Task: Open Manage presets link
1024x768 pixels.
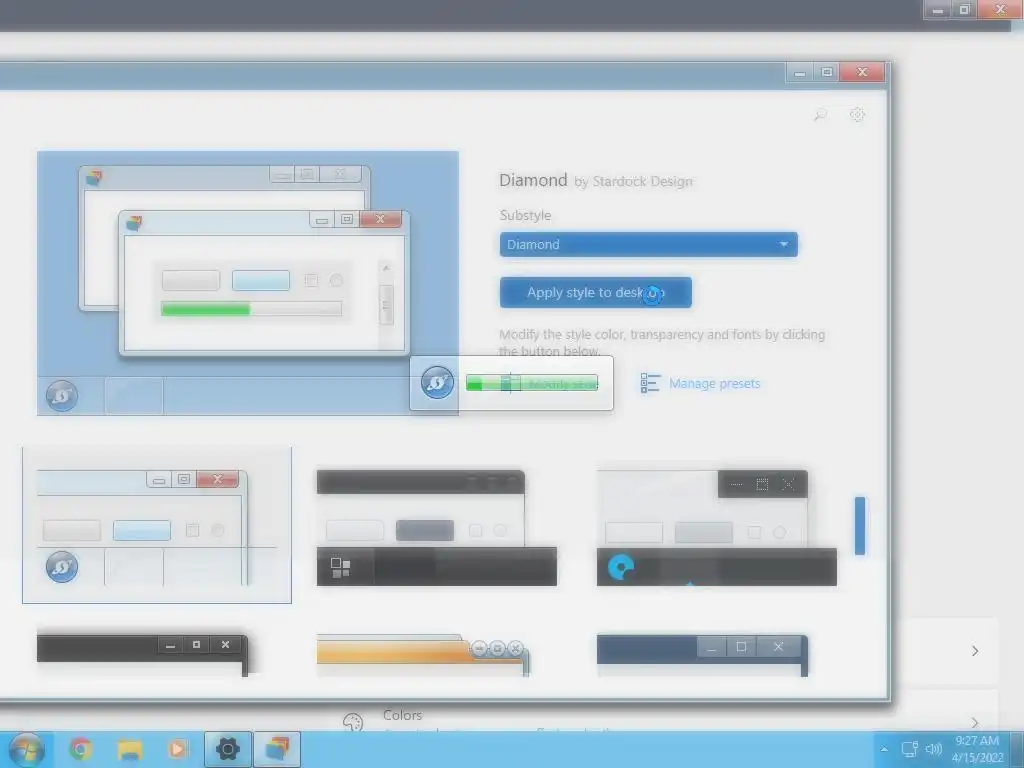Action: (x=714, y=383)
